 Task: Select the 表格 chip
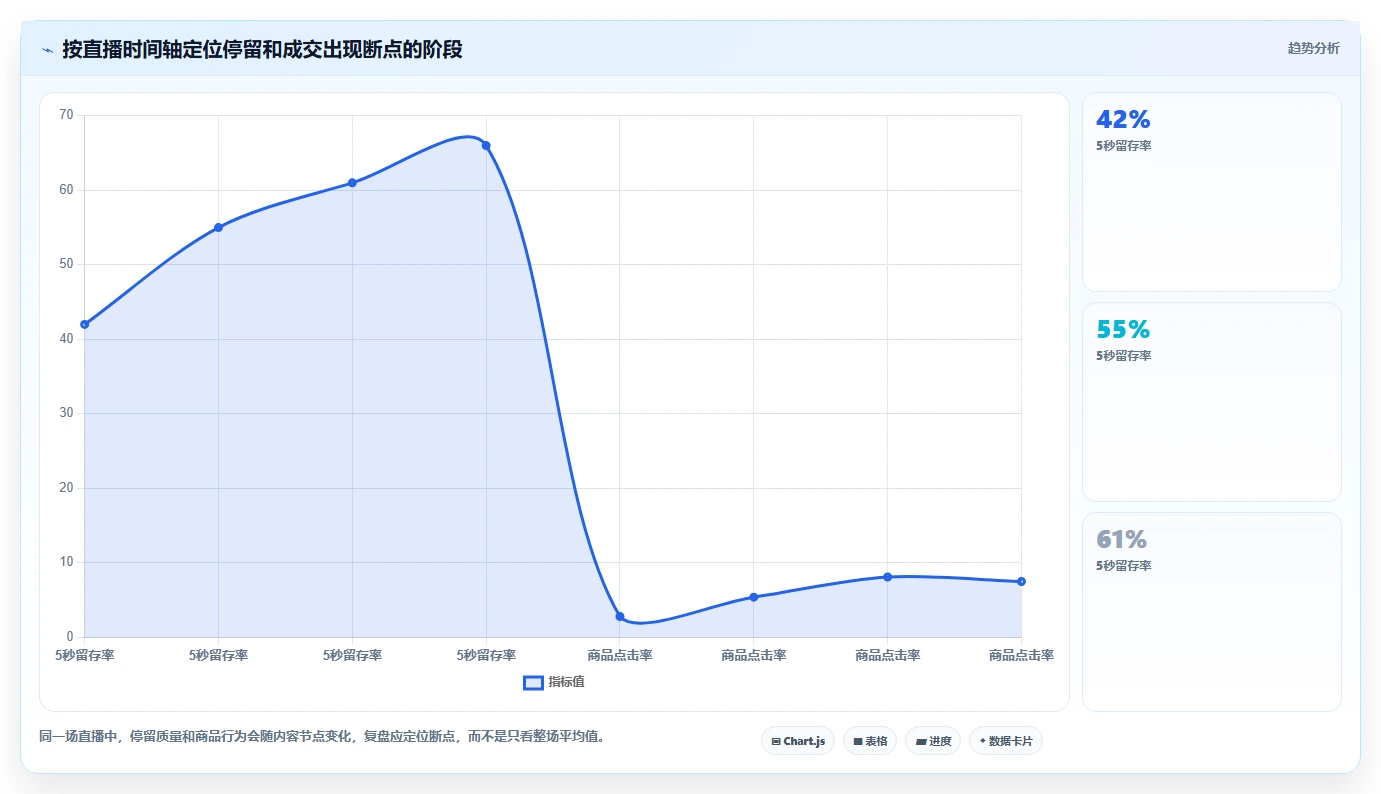870,741
